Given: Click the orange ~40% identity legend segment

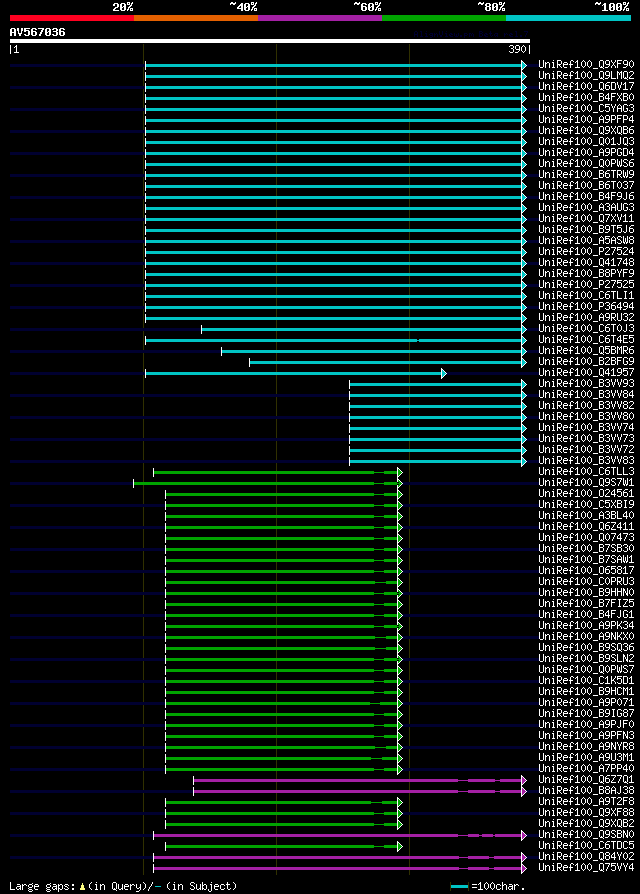Looking at the screenshot, I should coord(196,18).
